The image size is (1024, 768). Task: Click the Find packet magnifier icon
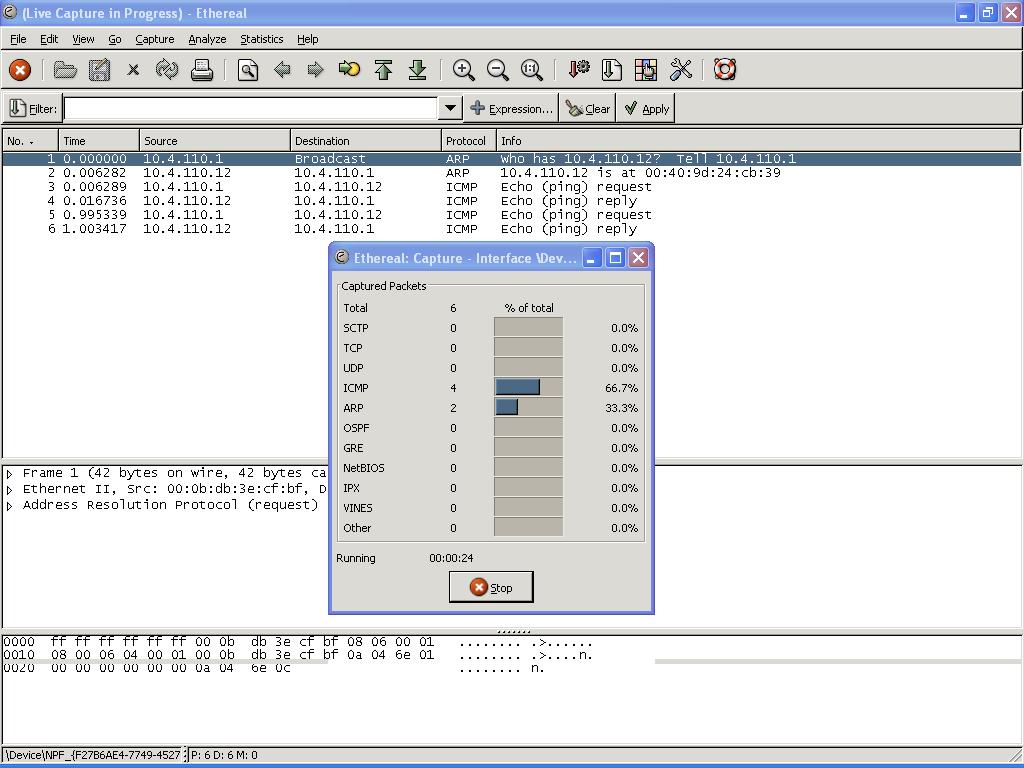pos(248,70)
